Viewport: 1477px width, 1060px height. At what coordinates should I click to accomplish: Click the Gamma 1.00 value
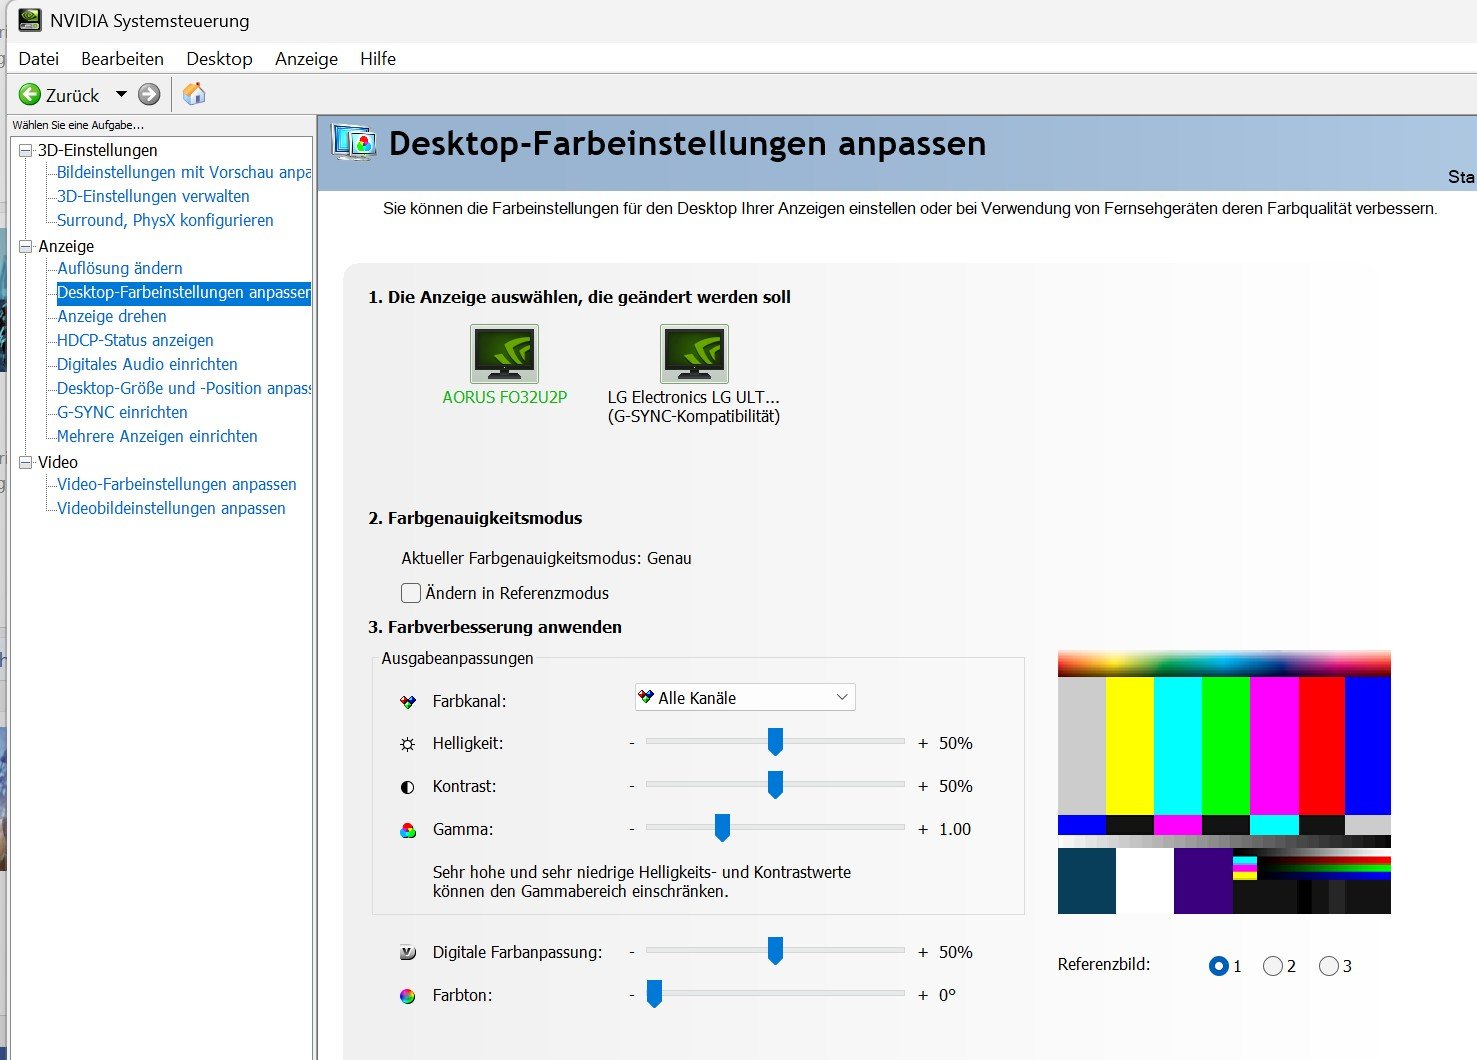coord(955,829)
